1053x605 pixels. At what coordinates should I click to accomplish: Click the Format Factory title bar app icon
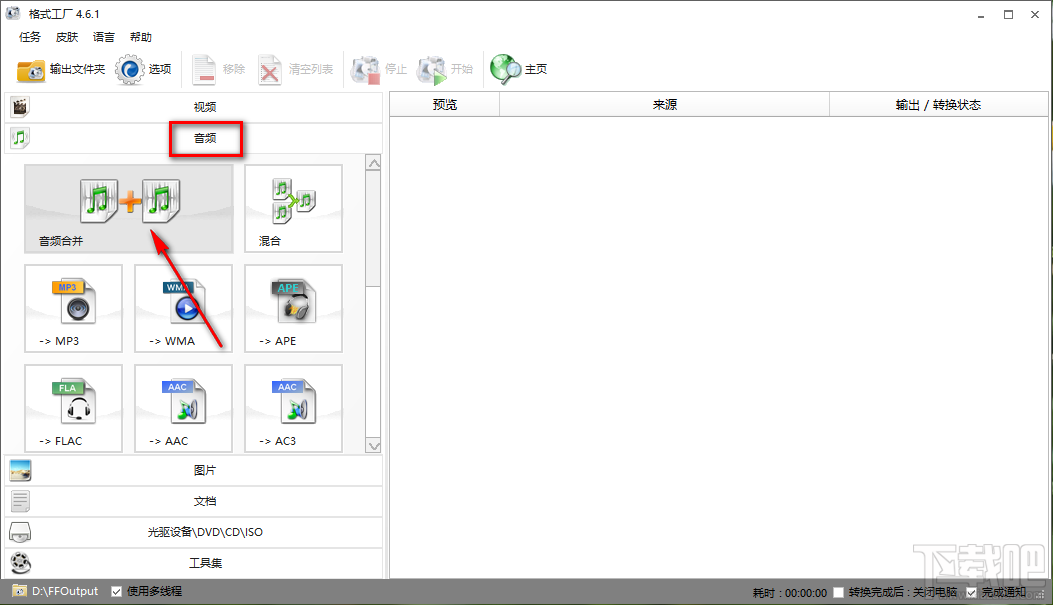tap(13, 13)
